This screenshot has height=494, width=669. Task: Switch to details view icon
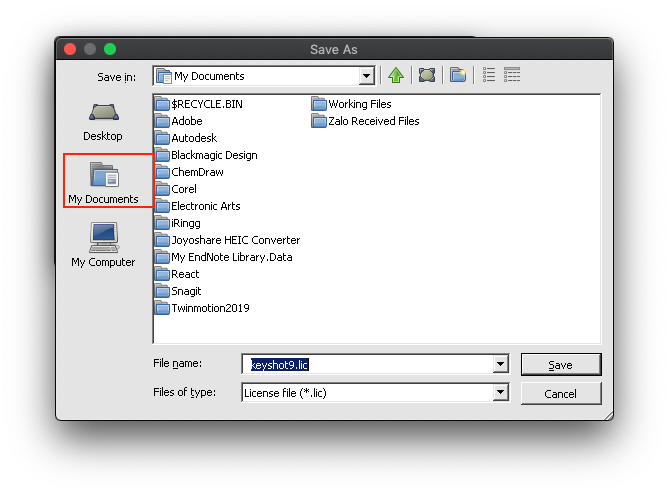(x=513, y=75)
